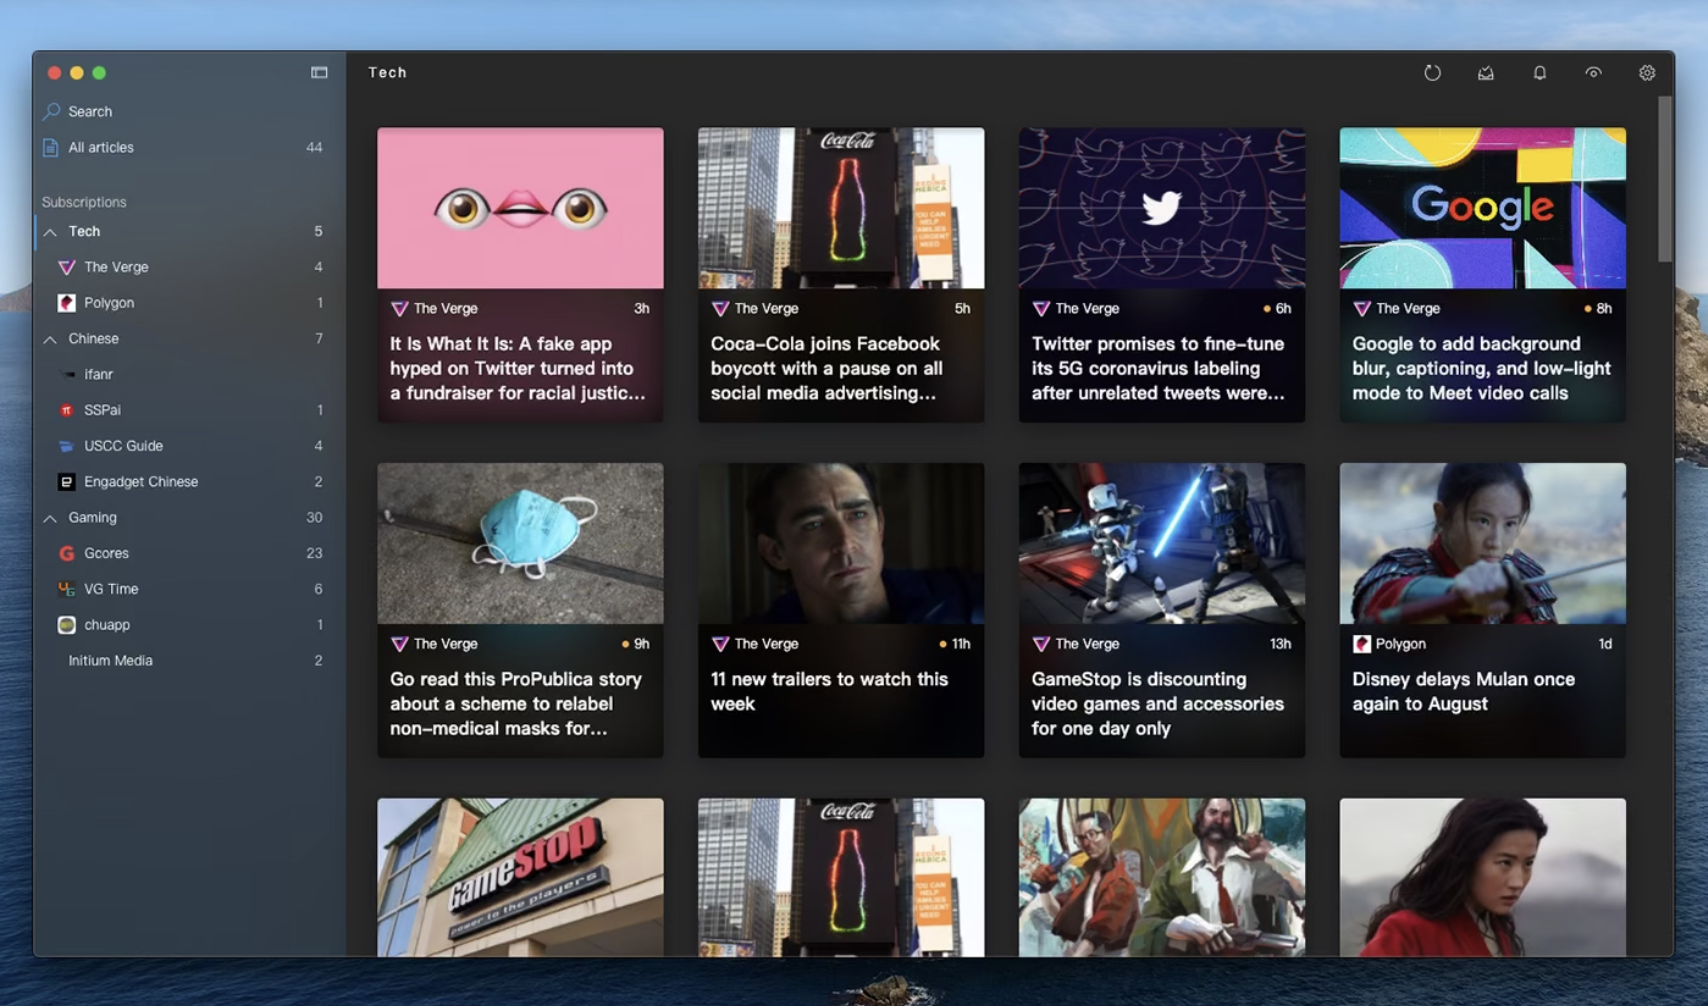Click the All articles document icon
This screenshot has height=1006, width=1708.
click(x=51, y=147)
